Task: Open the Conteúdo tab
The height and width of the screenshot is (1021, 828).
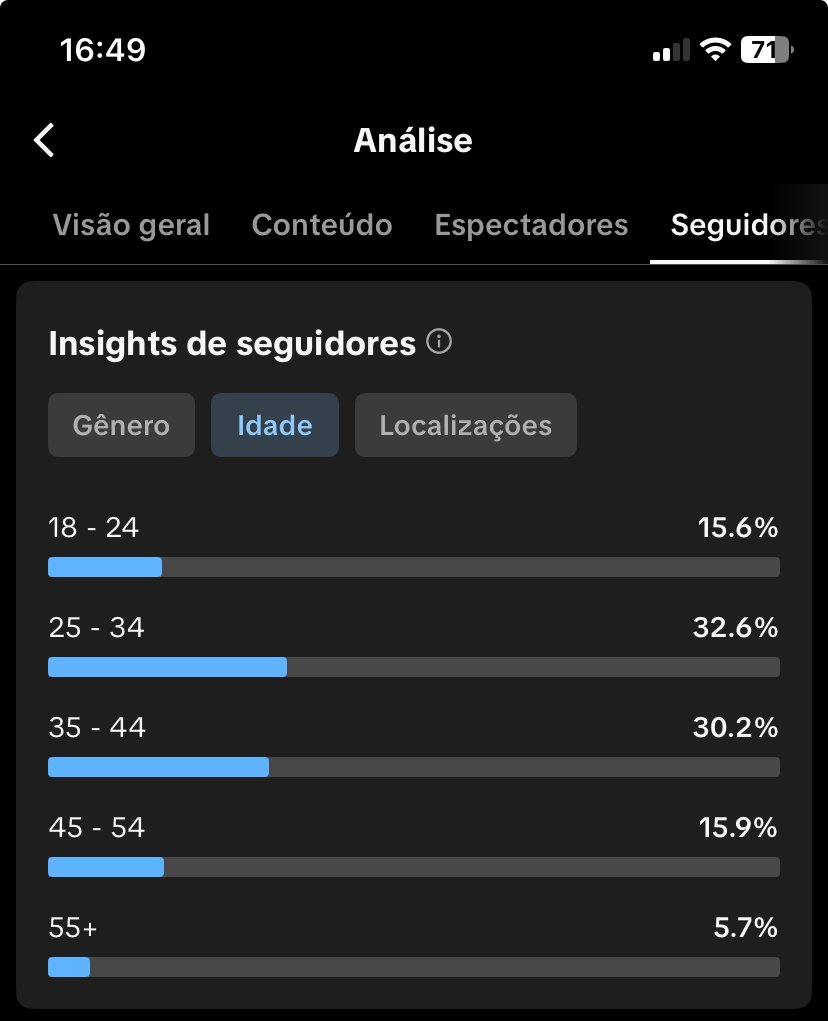Action: (x=322, y=225)
